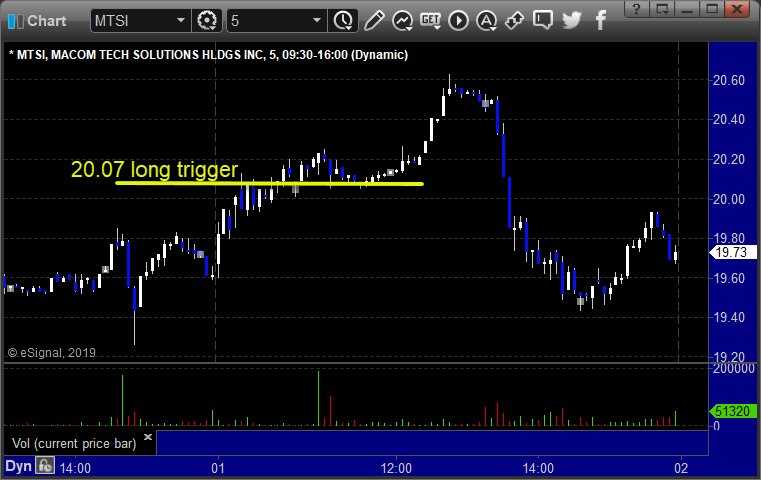Screen dimensions: 761x480
Task: Click the Vol (current price bar) label
Action: coord(74,443)
